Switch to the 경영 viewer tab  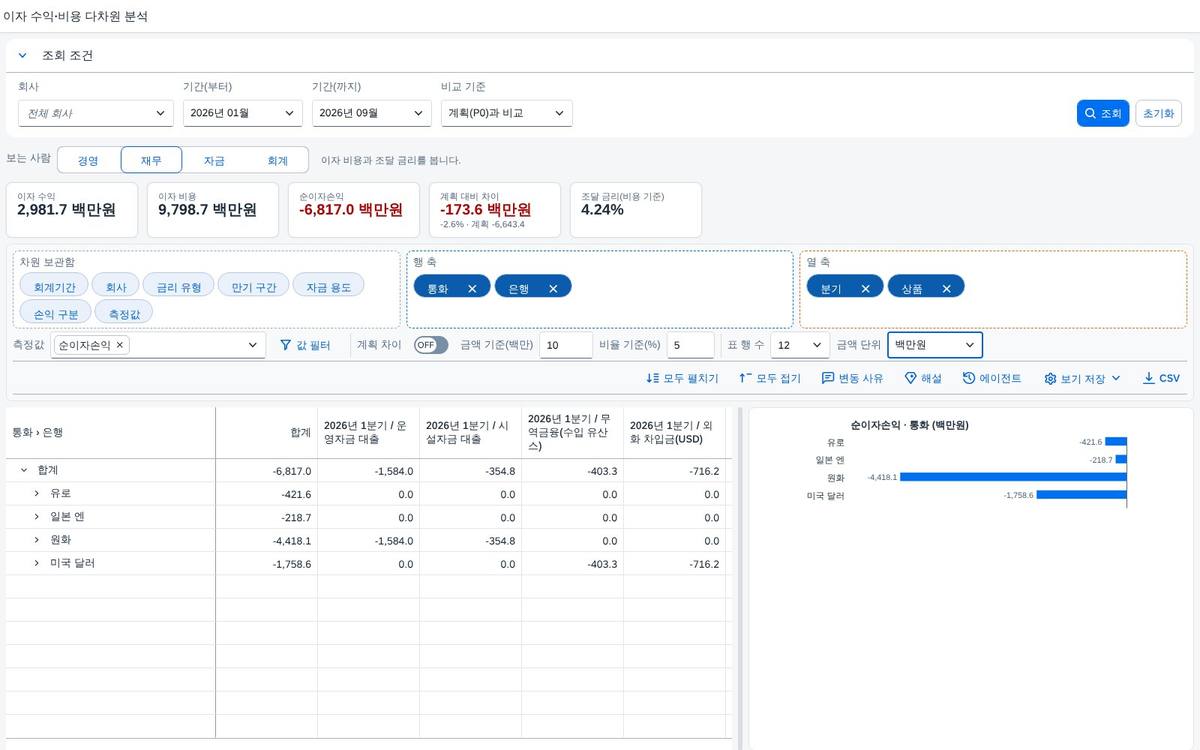[x=88, y=160]
